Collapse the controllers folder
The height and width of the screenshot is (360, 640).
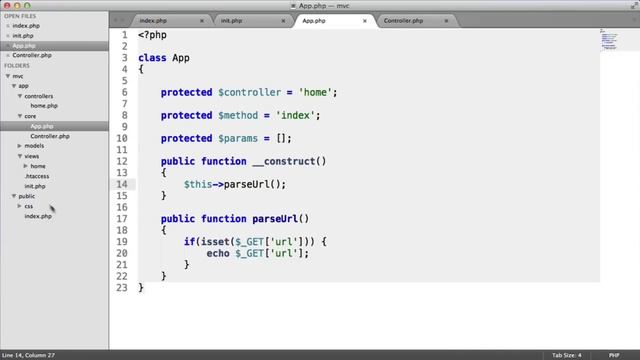(20, 96)
